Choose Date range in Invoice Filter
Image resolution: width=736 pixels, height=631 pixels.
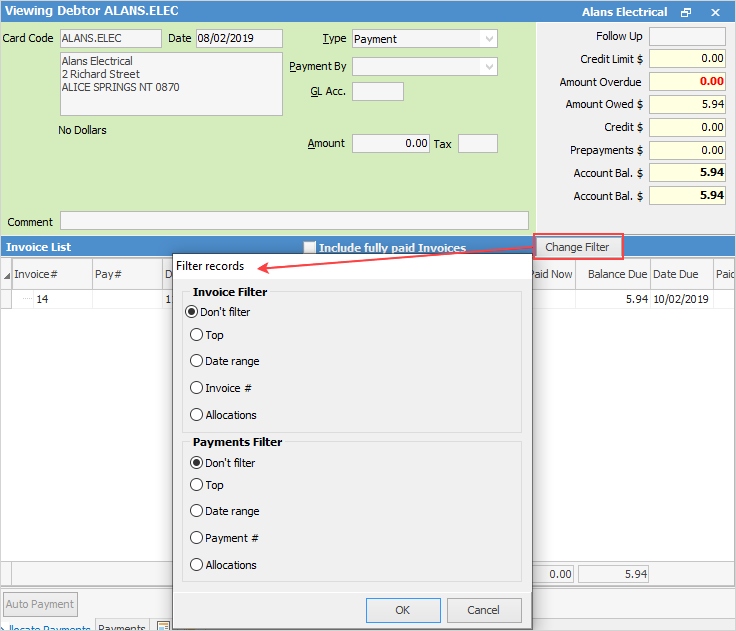tap(197, 361)
